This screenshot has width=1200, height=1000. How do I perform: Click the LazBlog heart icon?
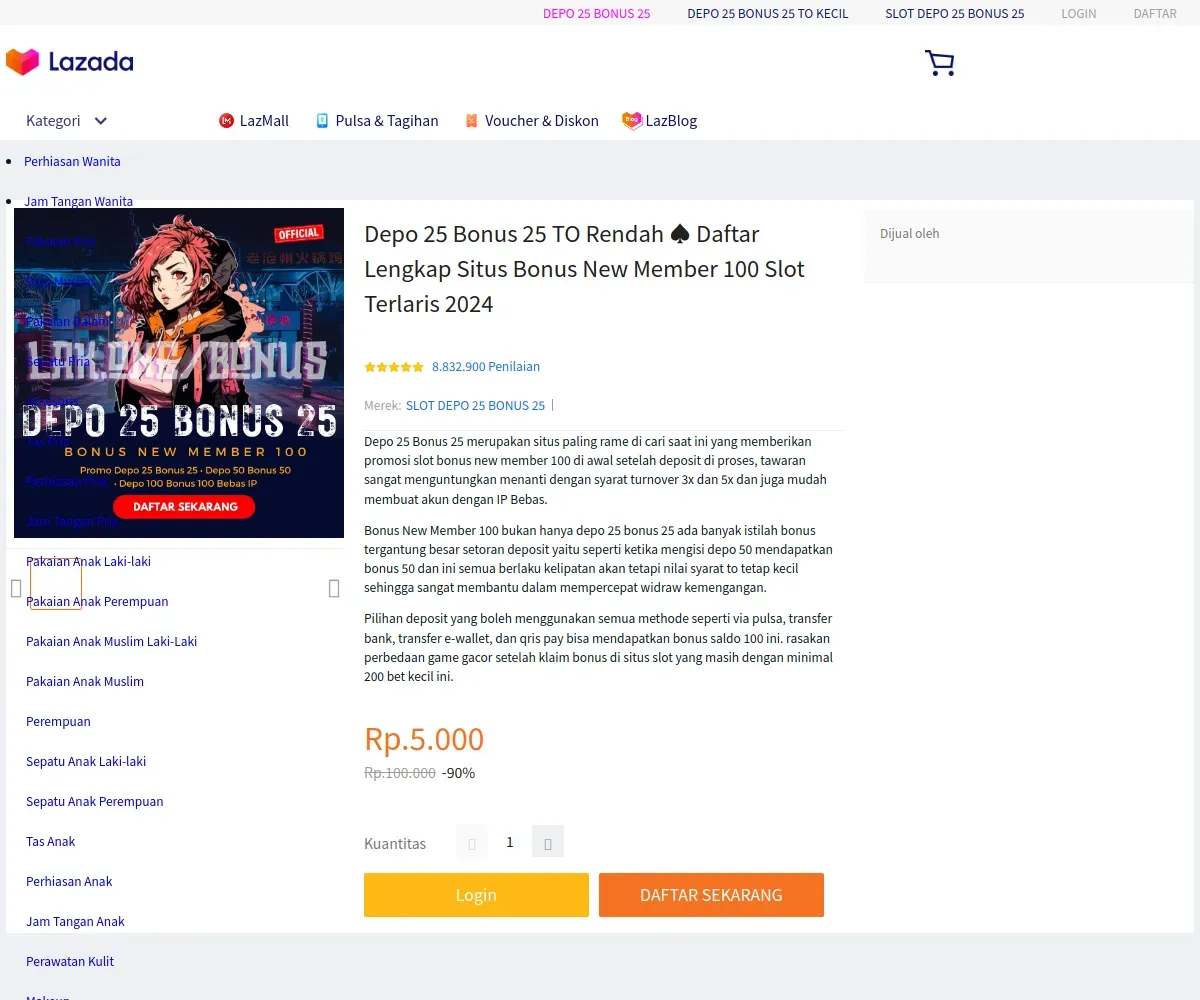click(x=632, y=121)
